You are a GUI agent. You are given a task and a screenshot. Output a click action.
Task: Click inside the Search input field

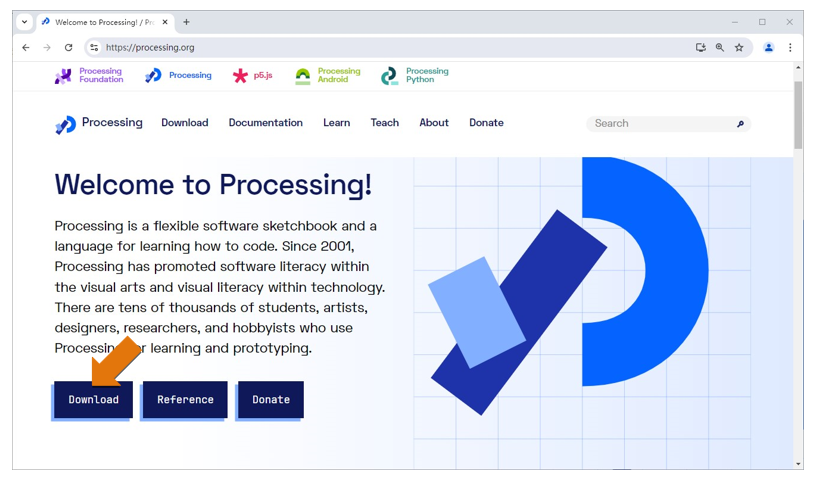[x=663, y=124]
